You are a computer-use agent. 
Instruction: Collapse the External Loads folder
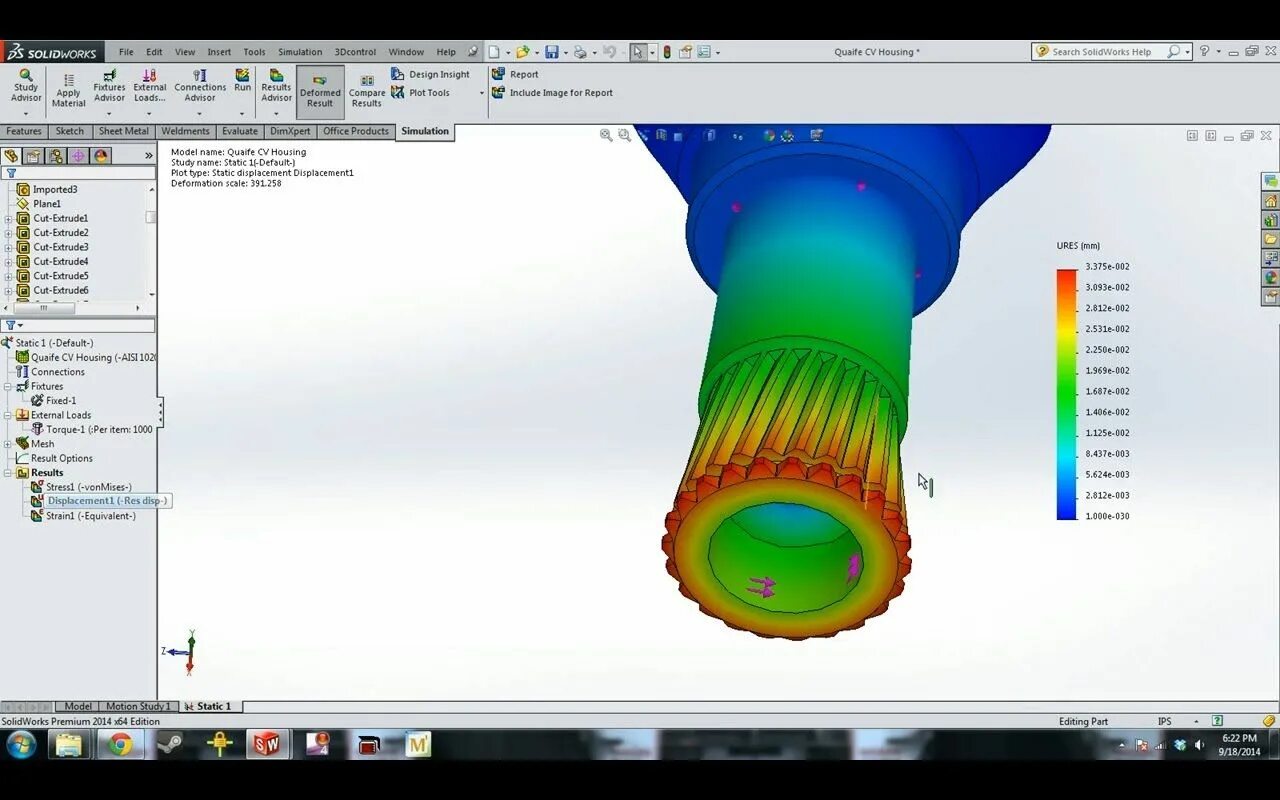pyautogui.click(x=8, y=415)
